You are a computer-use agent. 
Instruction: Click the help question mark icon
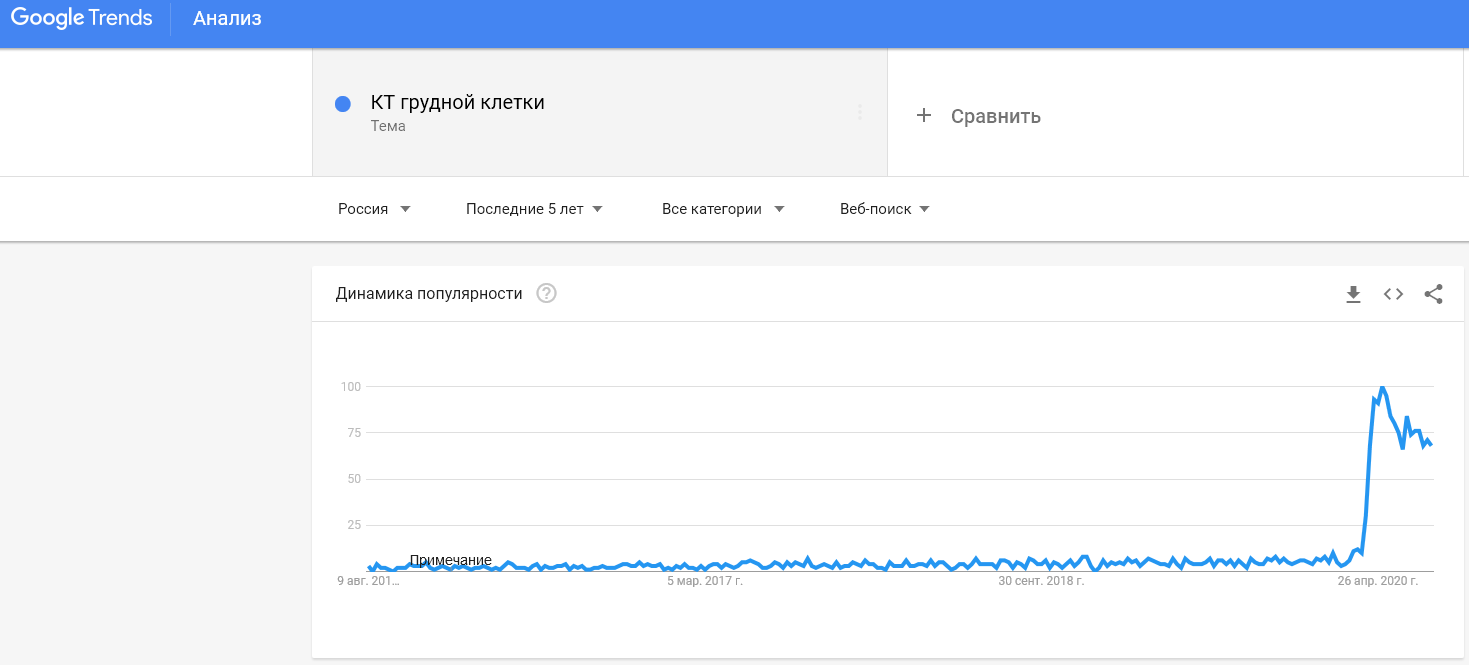[546, 294]
